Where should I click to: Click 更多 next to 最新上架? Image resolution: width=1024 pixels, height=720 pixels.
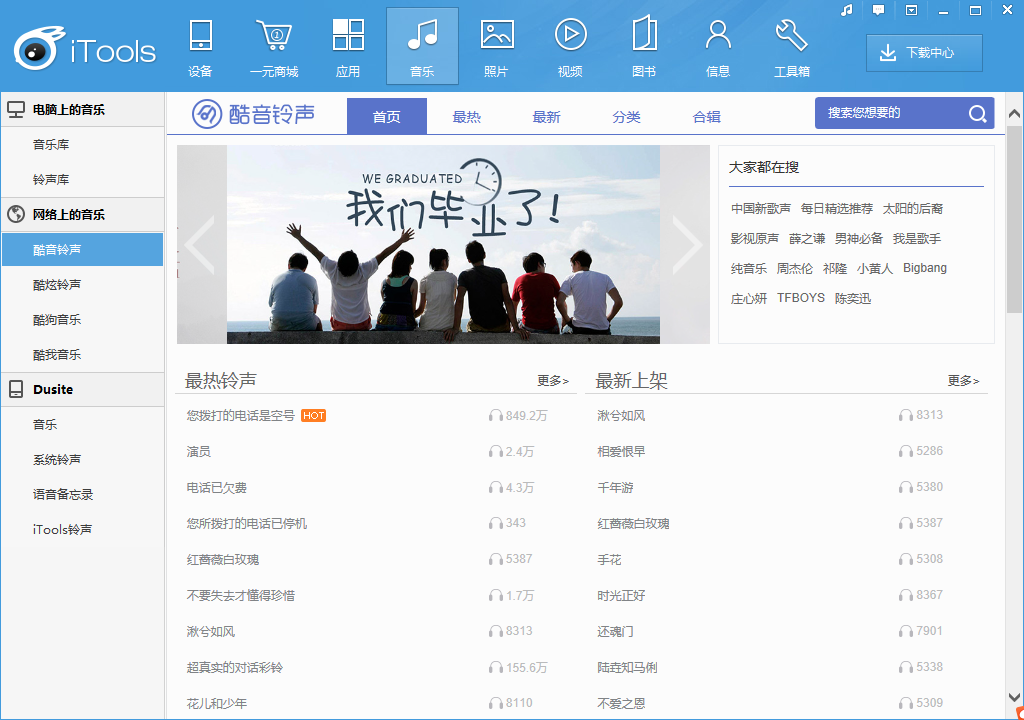click(963, 381)
